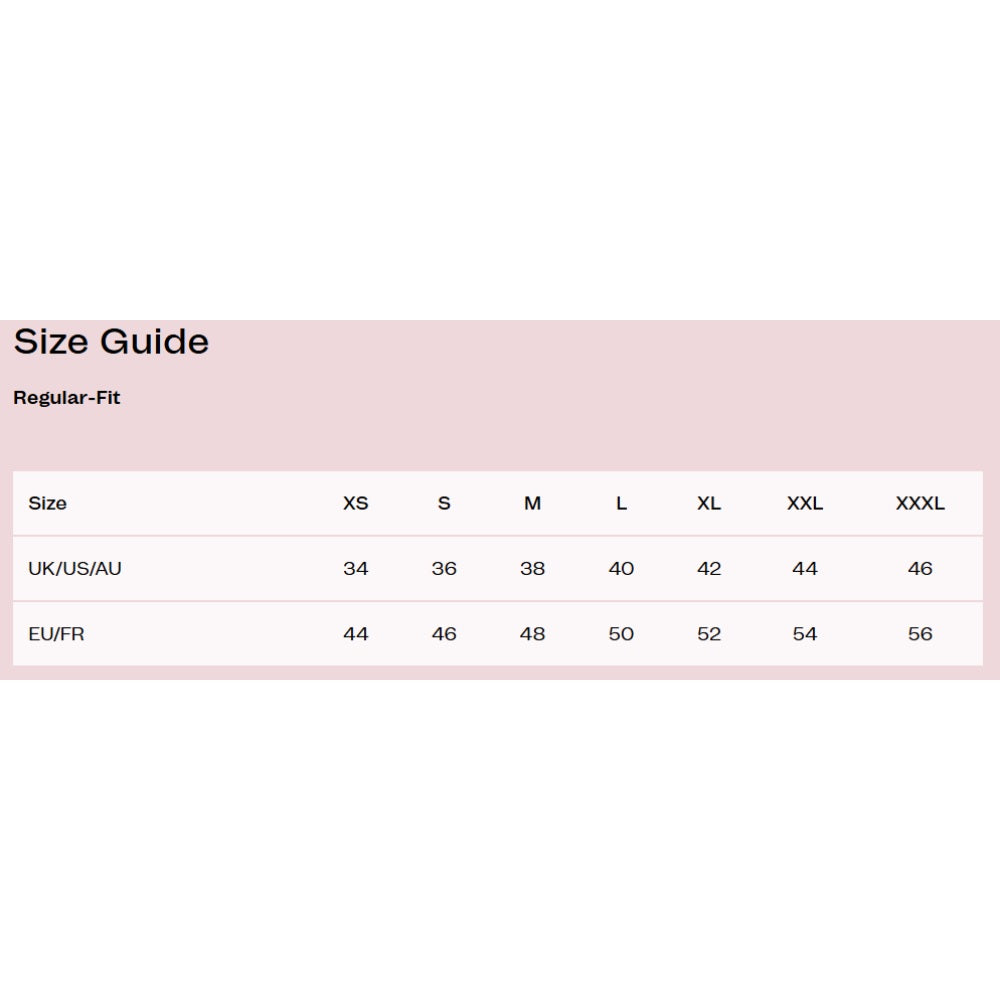
Task: Select UK size 38 cell
Action: pyautogui.click(x=533, y=569)
